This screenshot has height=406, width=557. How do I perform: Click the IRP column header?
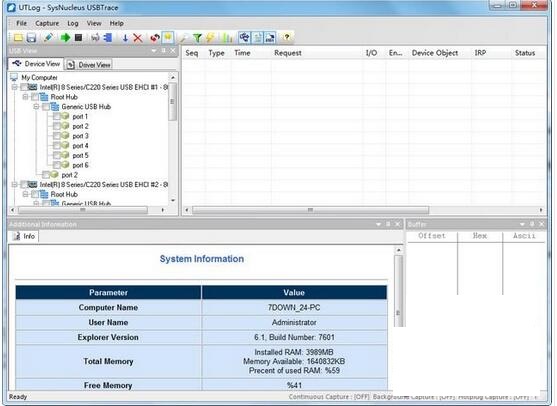pyautogui.click(x=491, y=53)
